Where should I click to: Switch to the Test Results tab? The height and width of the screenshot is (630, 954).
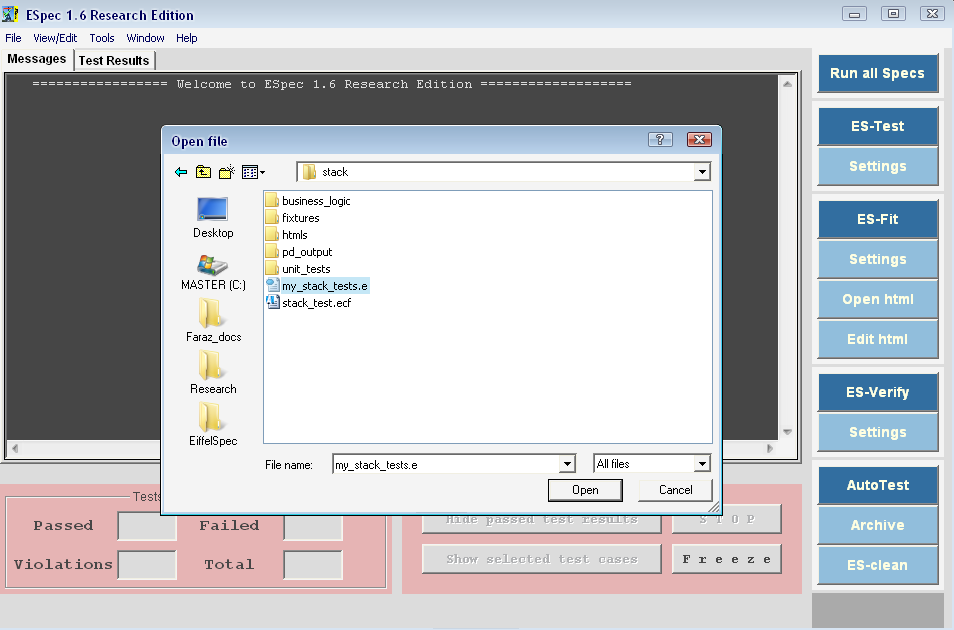114,60
